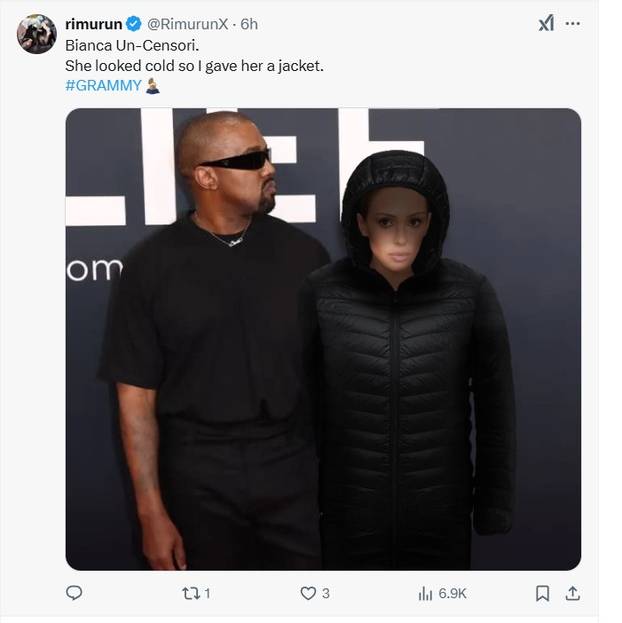Open the rimurun profile avatar
Viewport: 622px width, 623px height.
37,34
